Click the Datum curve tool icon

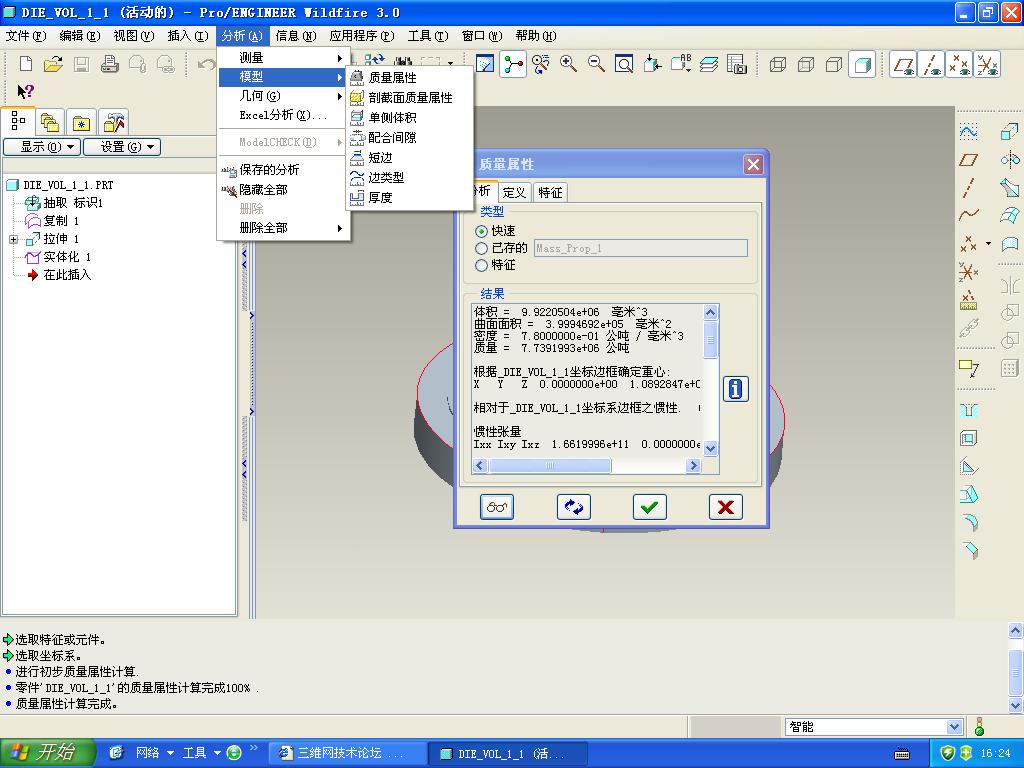coord(968,215)
